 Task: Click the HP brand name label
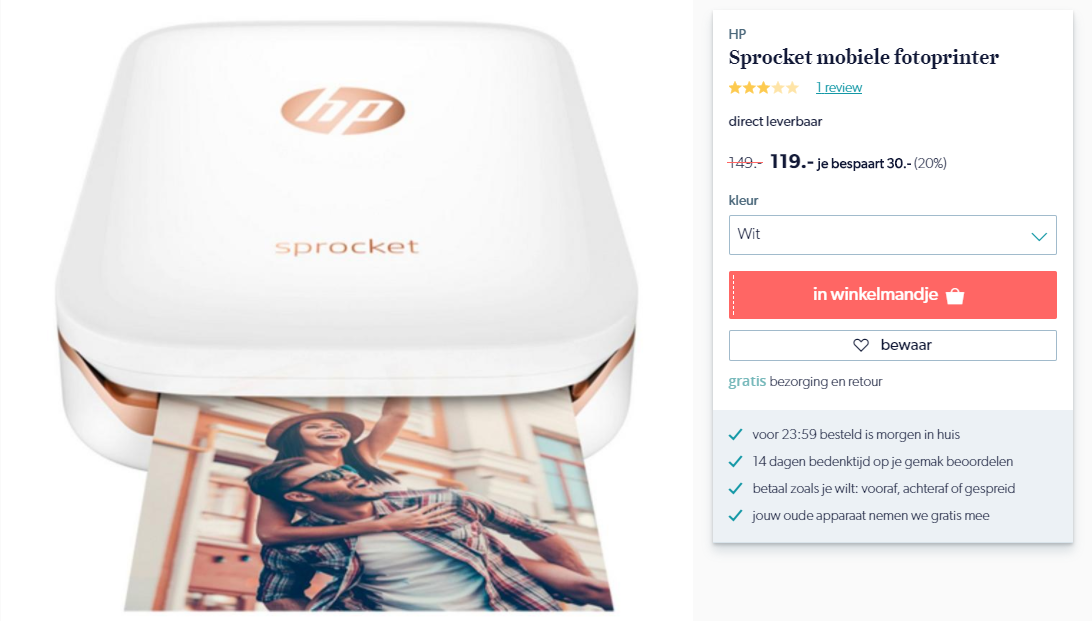click(x=738, y=34)
